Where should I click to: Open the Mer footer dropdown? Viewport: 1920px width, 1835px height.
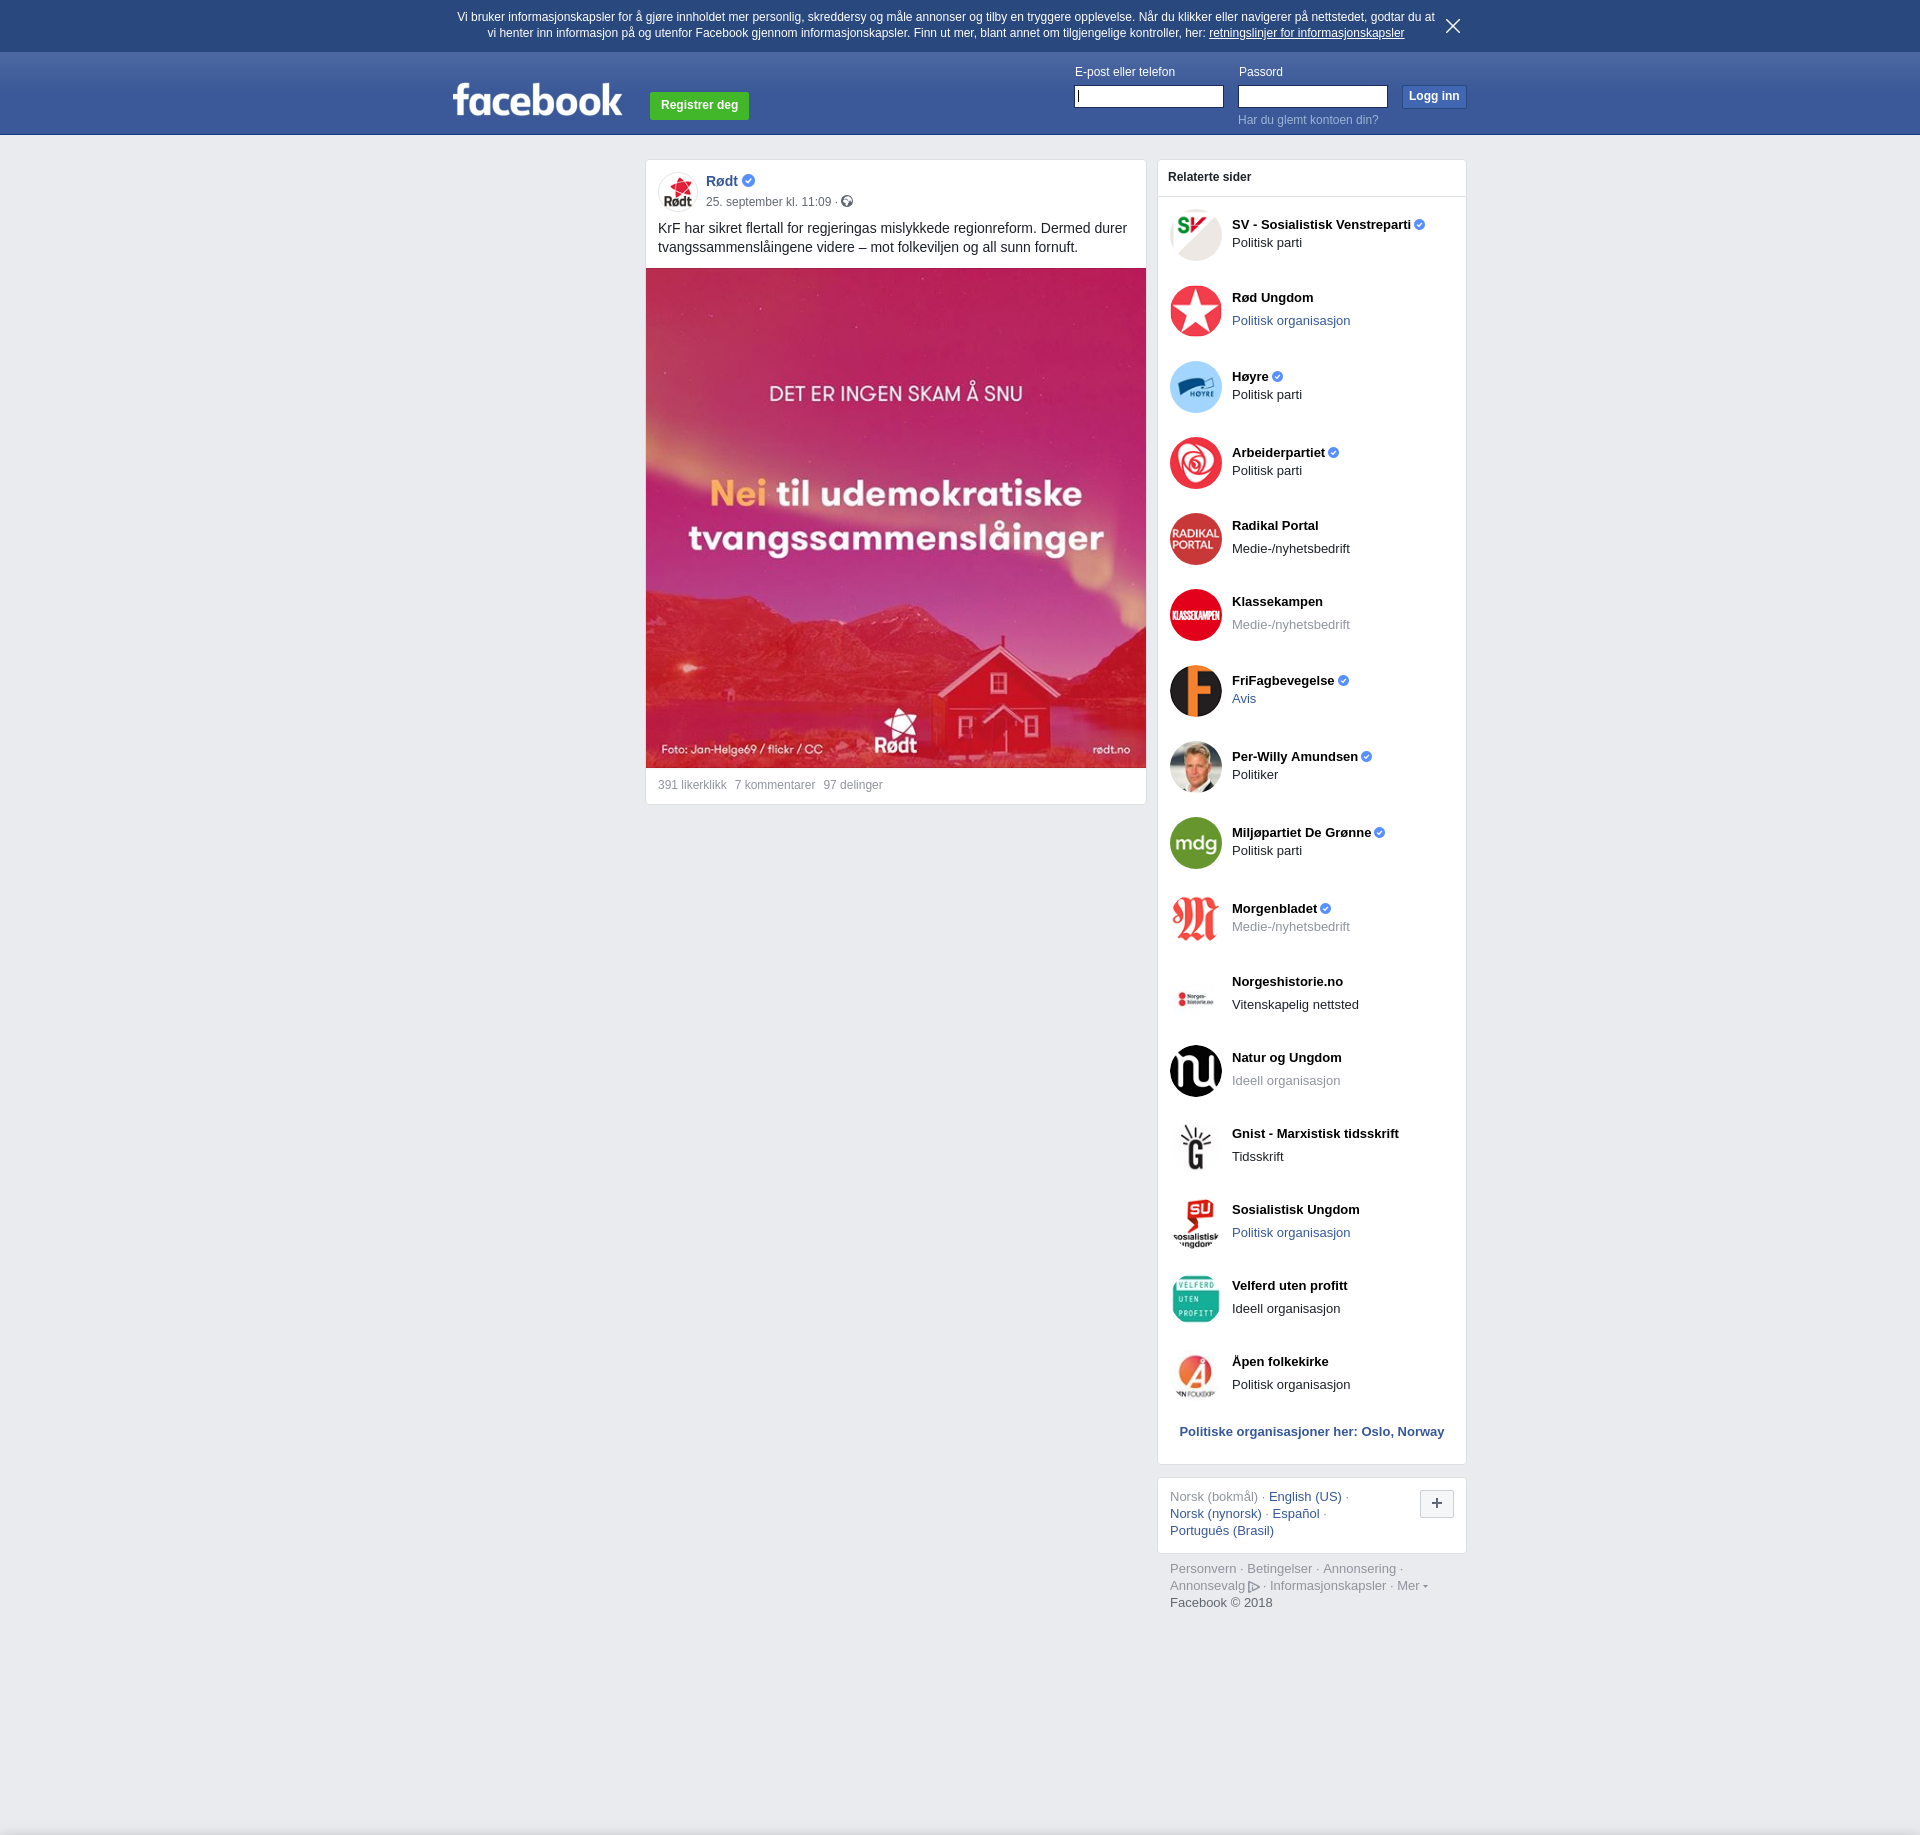point(1412,1585)
